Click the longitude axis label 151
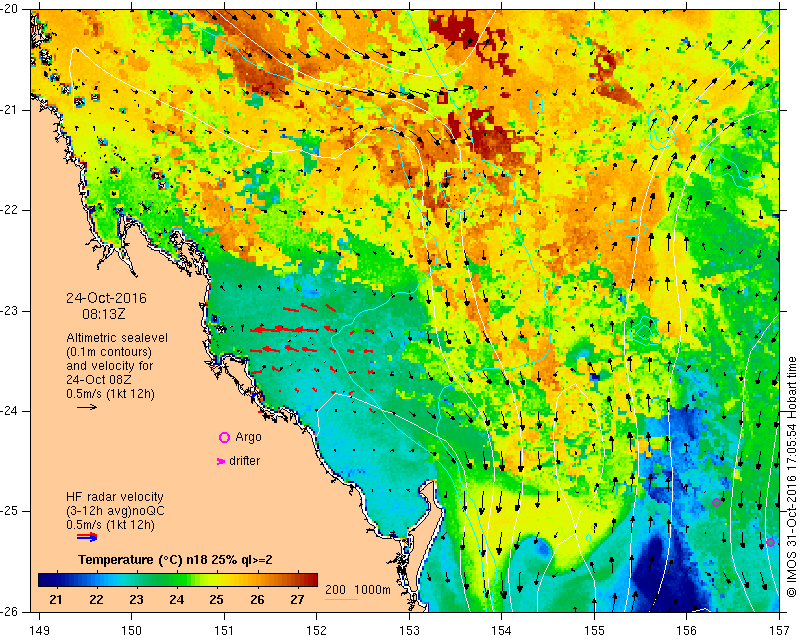Viewport: 800px width, 640px height. click(x=224, y=631)
